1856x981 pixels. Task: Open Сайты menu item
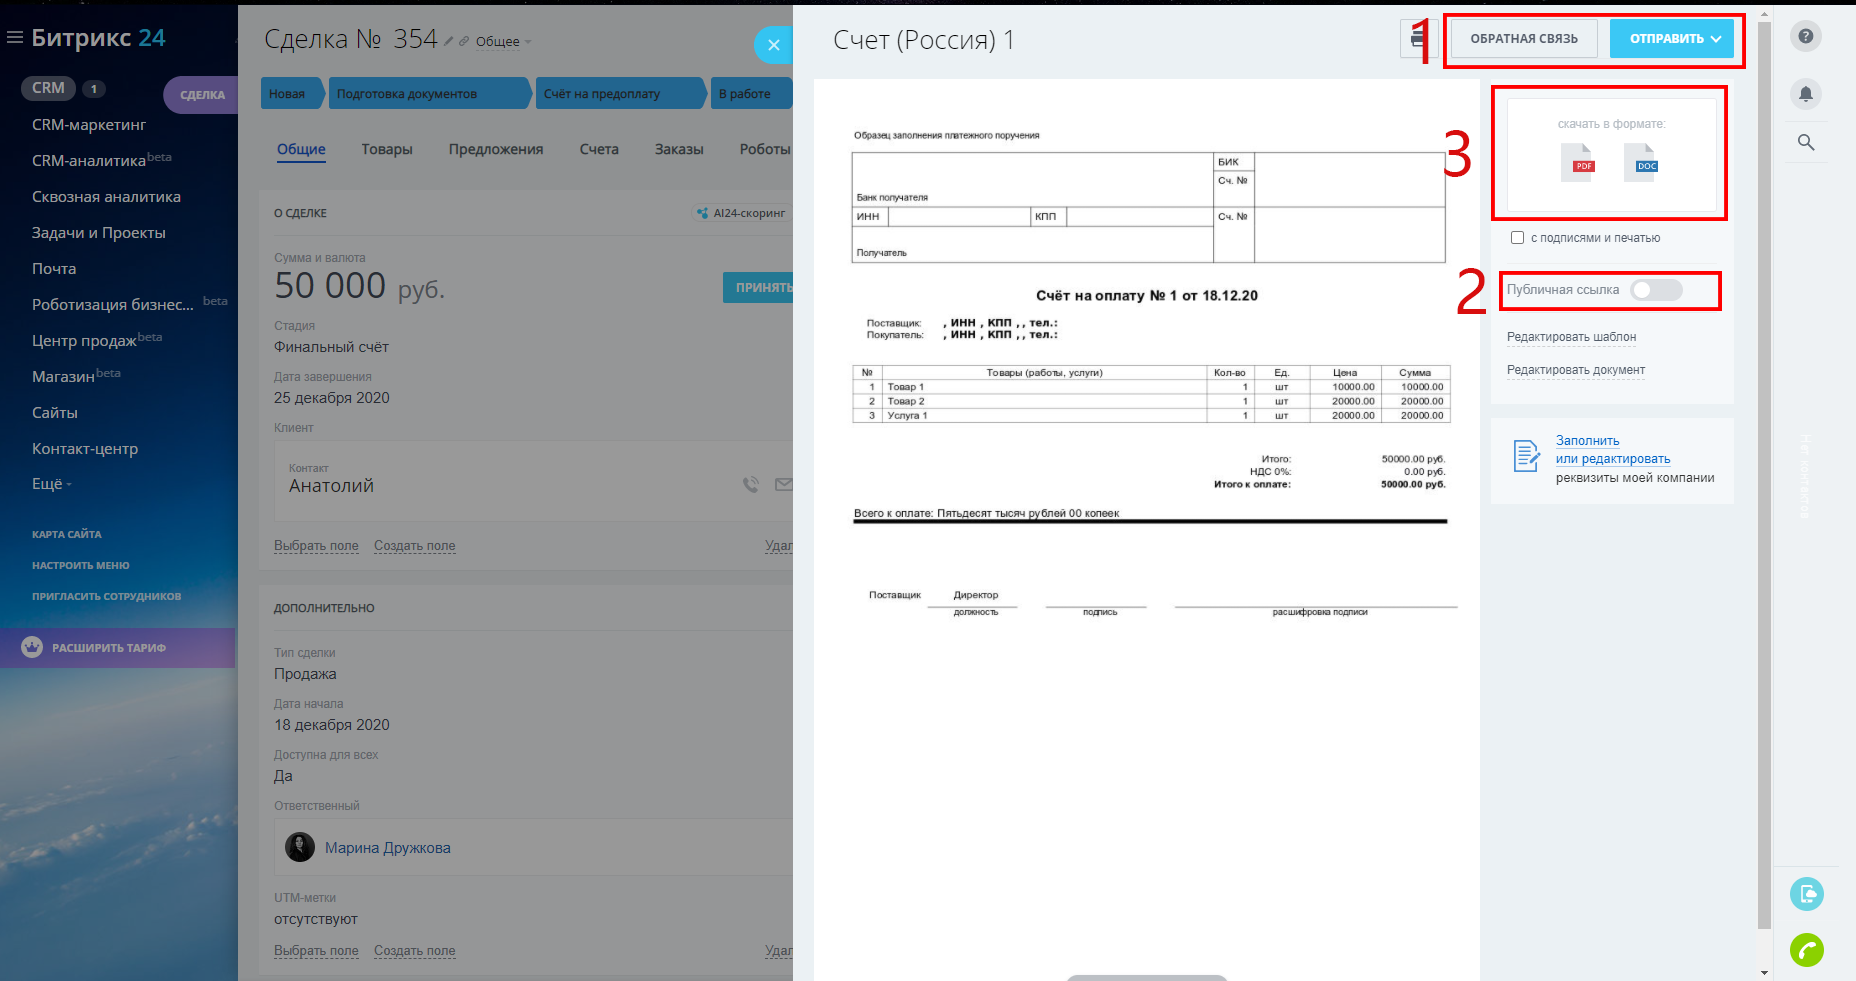pos(55,413)
